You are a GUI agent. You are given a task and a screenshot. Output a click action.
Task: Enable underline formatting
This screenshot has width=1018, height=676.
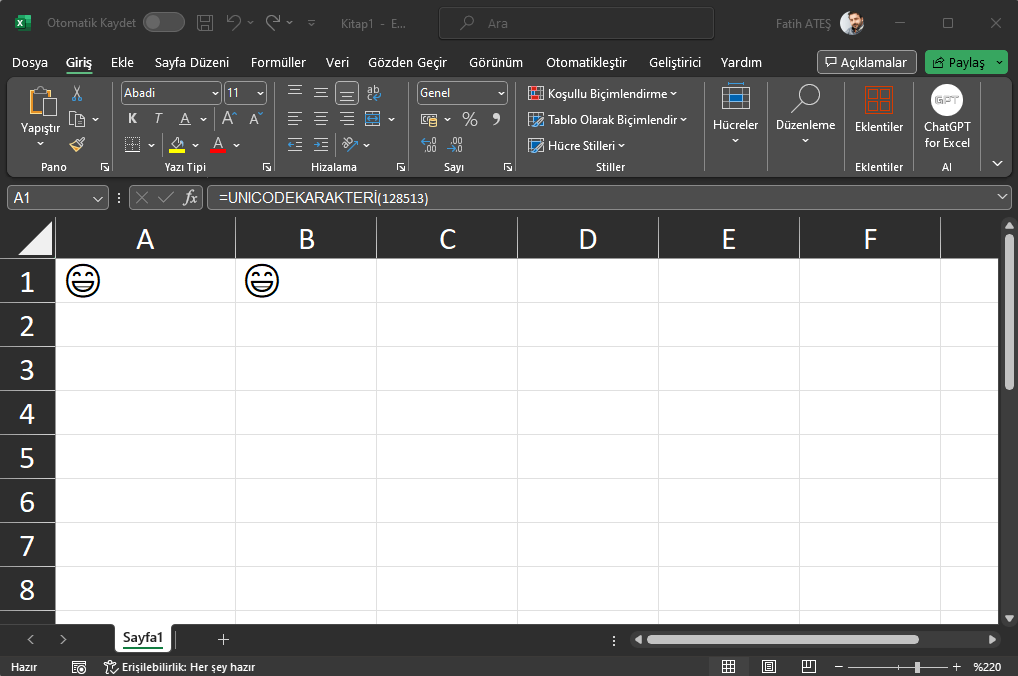[x=184, y=117]
